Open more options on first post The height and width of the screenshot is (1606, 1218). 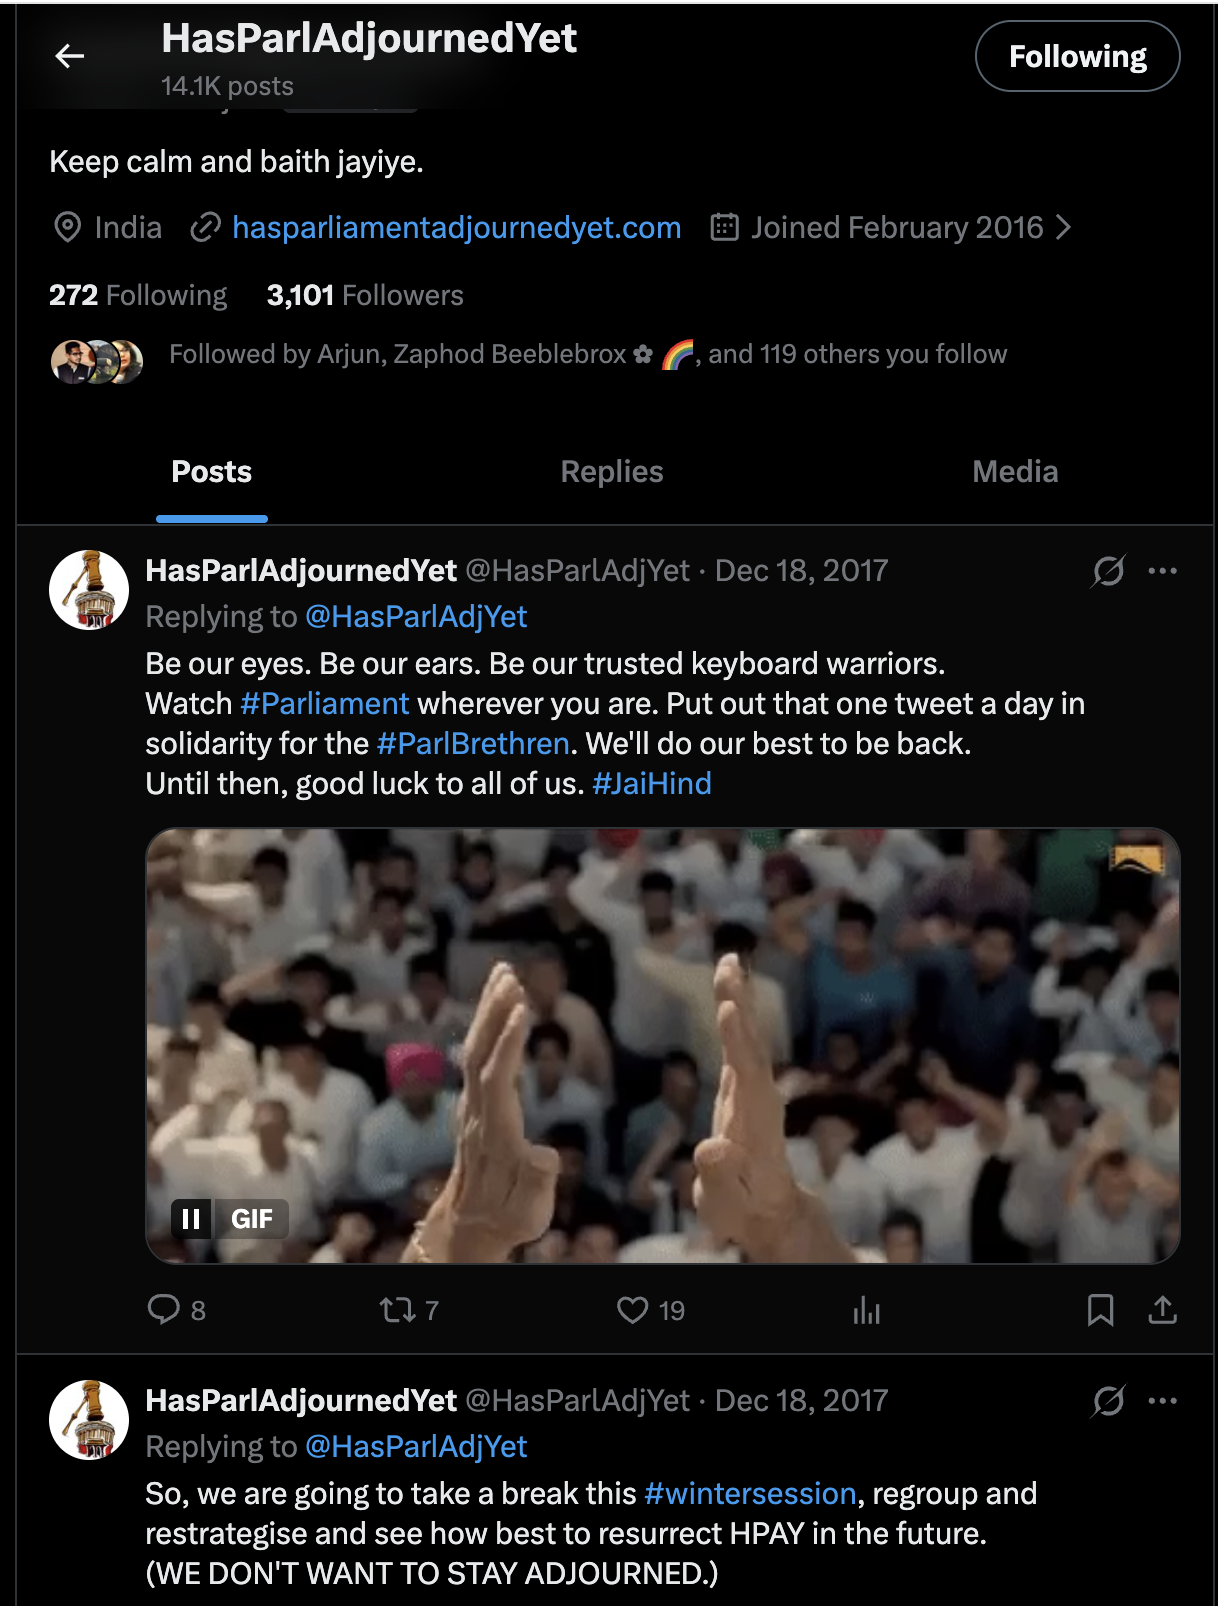[x=1162, y=571]
